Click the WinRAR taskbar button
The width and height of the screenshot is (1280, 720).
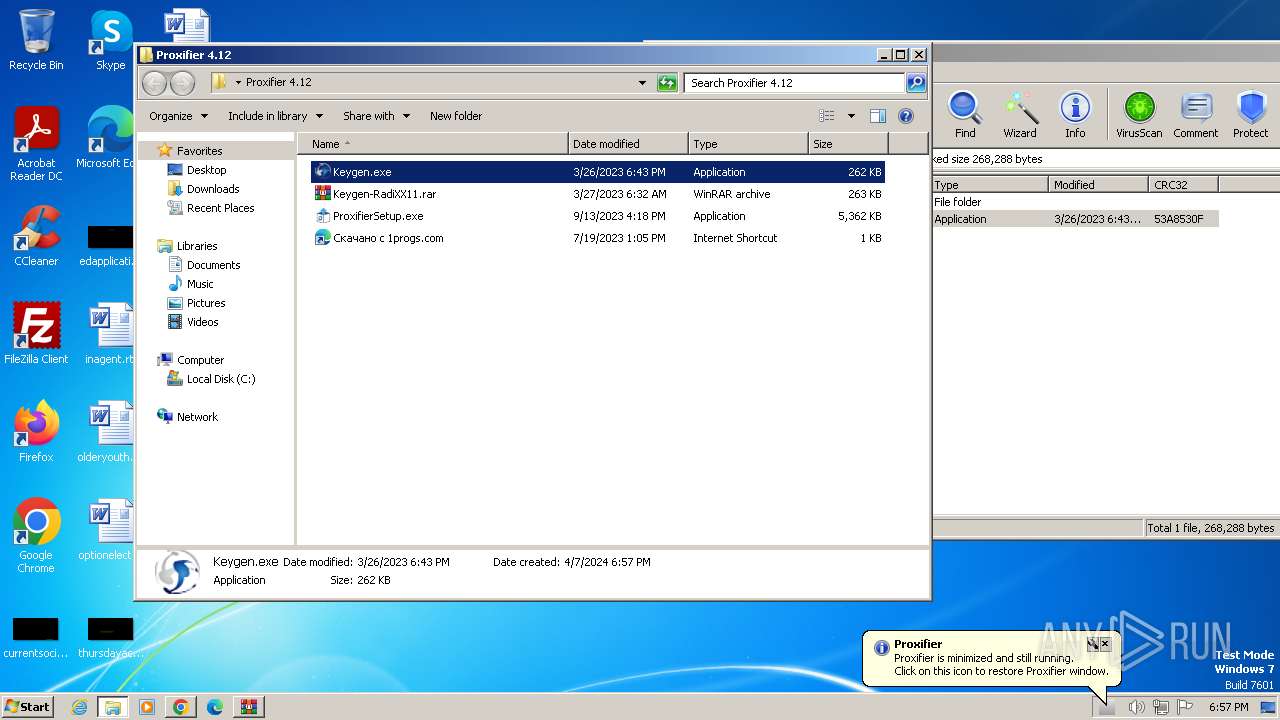coord(248,707)
